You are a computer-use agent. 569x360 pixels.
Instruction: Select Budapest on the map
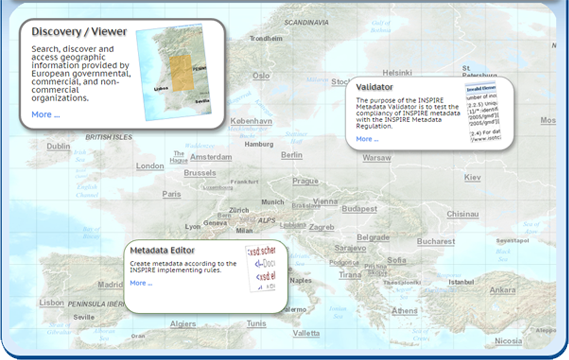pos(359,209)
